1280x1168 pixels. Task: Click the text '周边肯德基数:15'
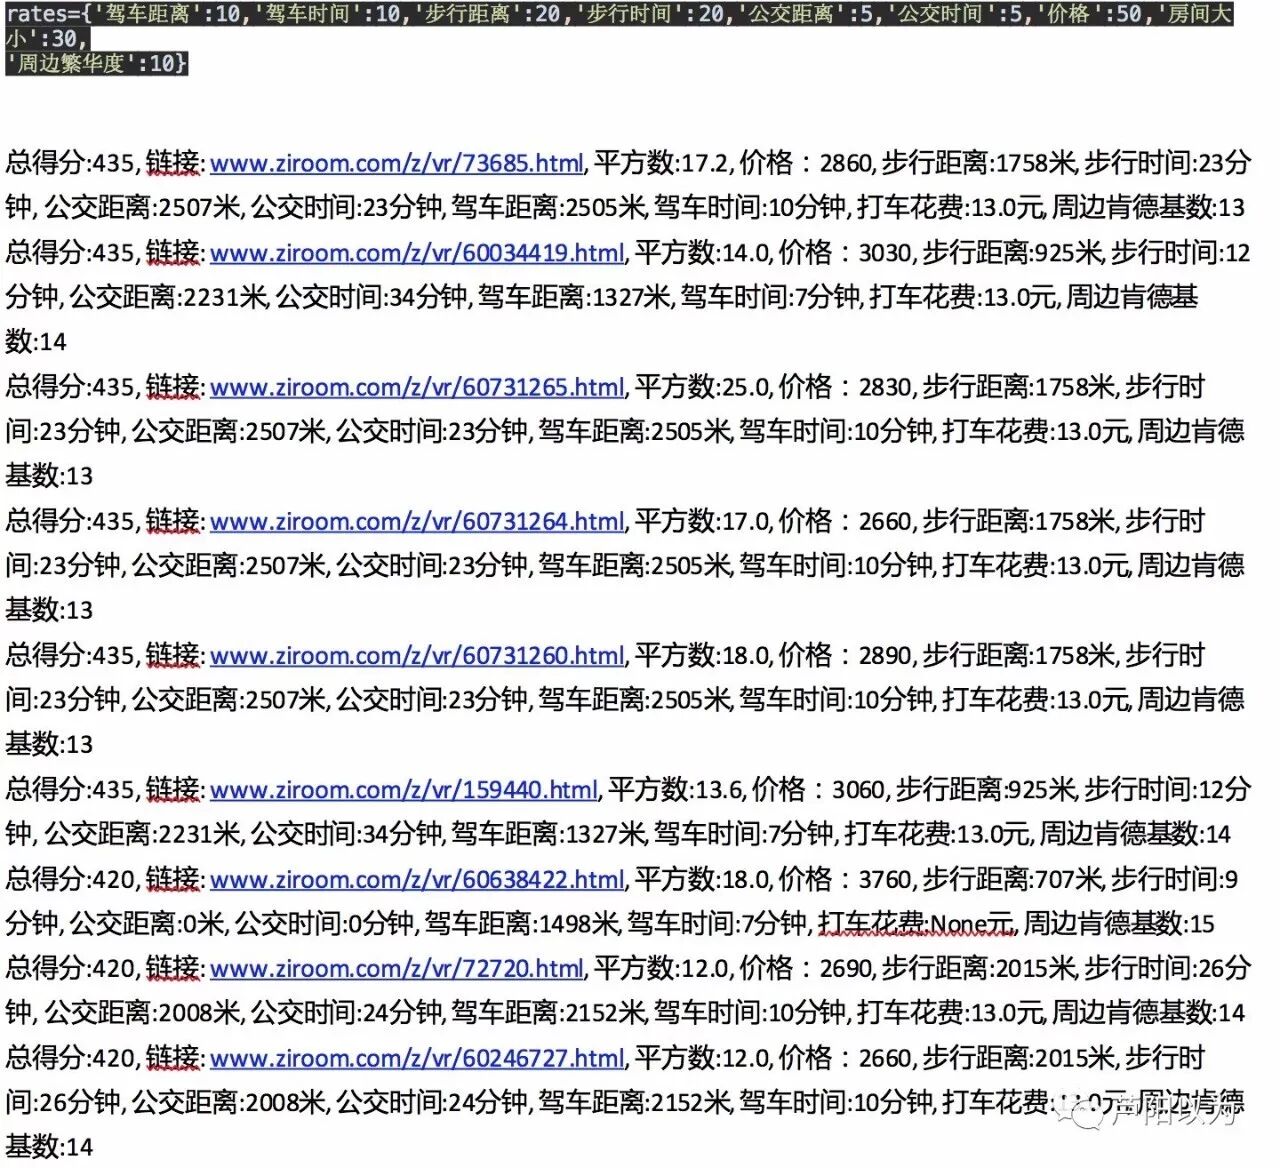[x=1119, y=924]
